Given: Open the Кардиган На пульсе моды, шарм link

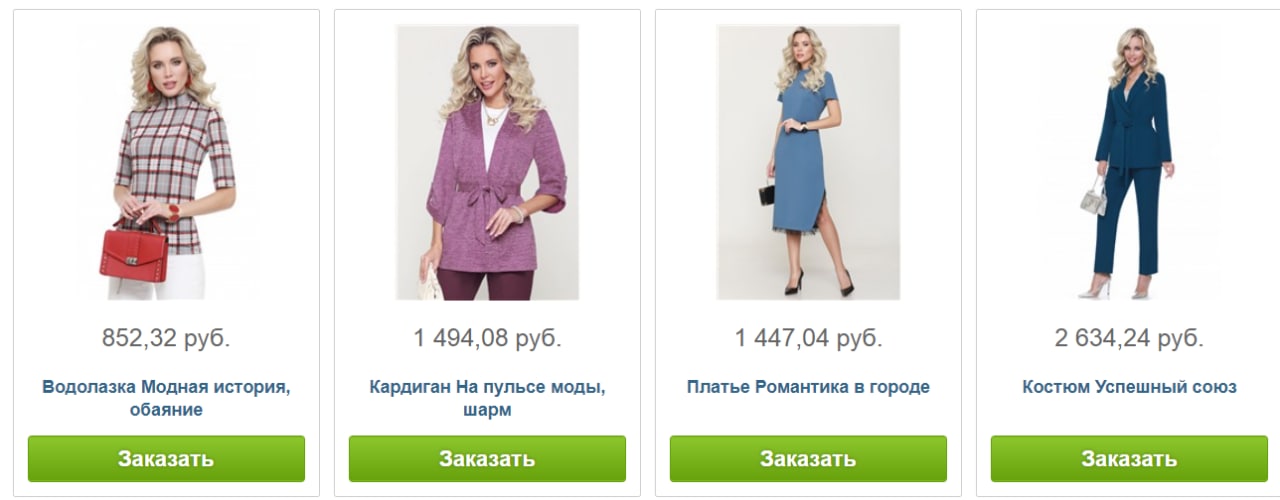Looking at the screenshot, I should coord(487,398).
